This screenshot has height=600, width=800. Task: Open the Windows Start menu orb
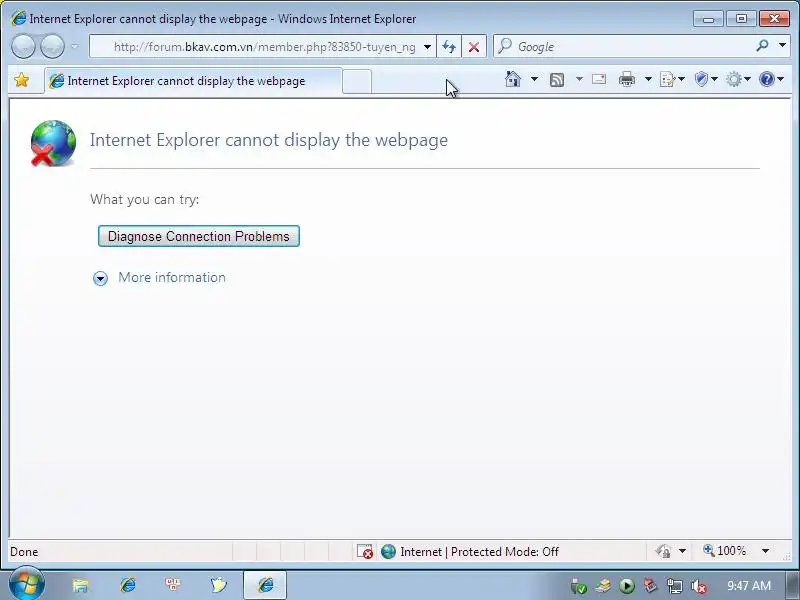pos(27,584)
